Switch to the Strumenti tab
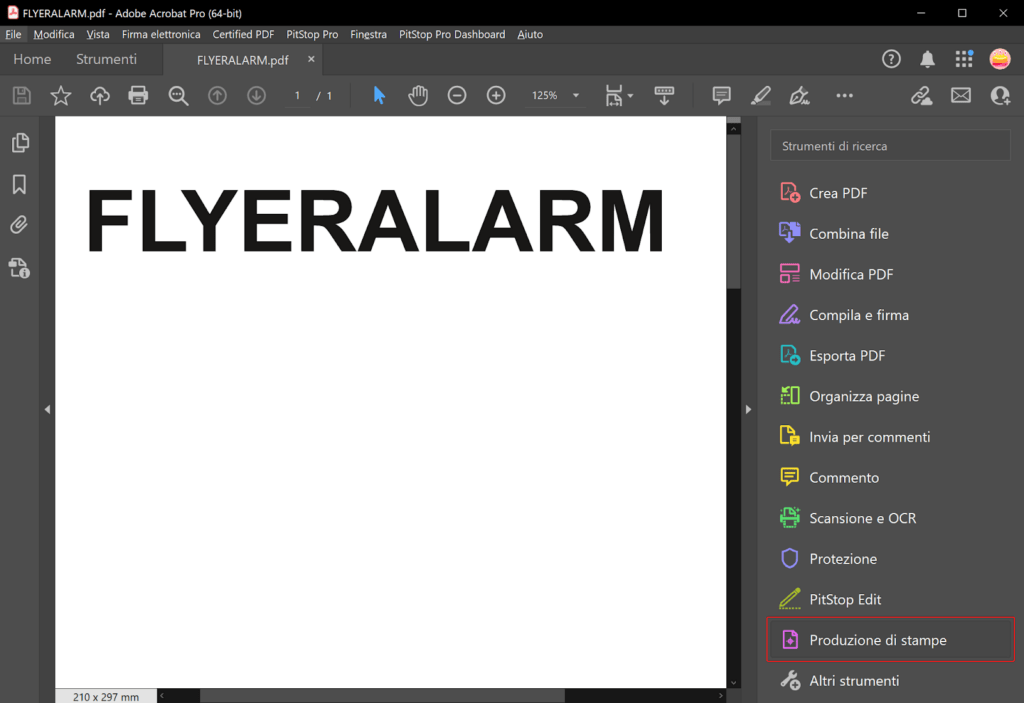The width and height of the screenshot is (1024, 703). click(106, 59)
